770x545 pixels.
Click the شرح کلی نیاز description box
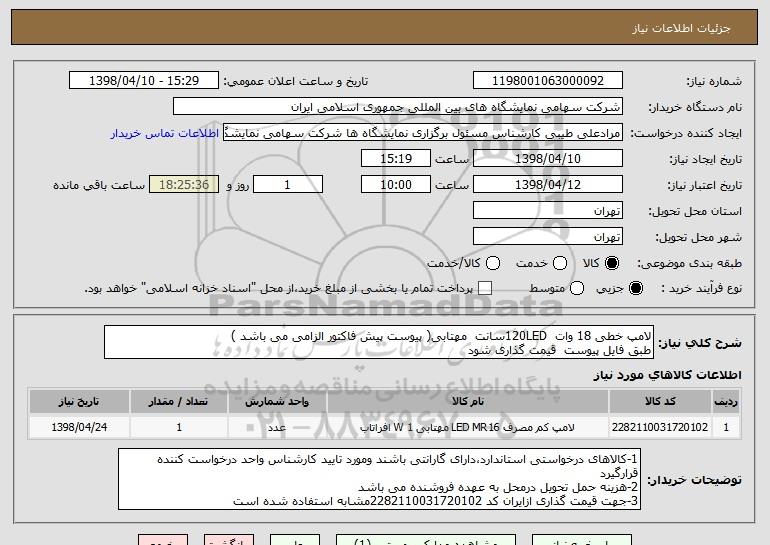pyautogui.click(x=379, y=342)
